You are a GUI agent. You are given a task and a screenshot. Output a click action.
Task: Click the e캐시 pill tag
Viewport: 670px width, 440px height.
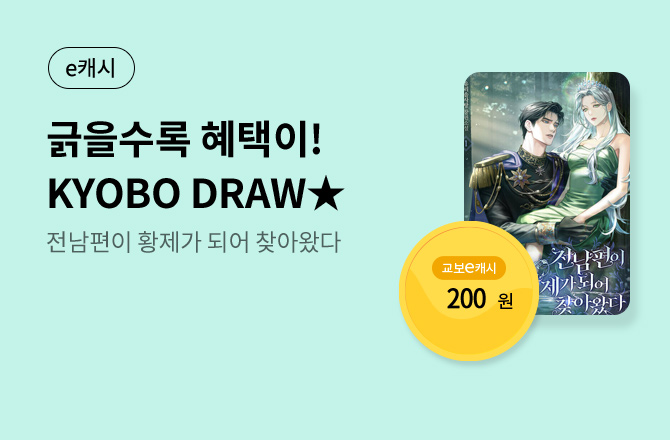click(91, 68)
